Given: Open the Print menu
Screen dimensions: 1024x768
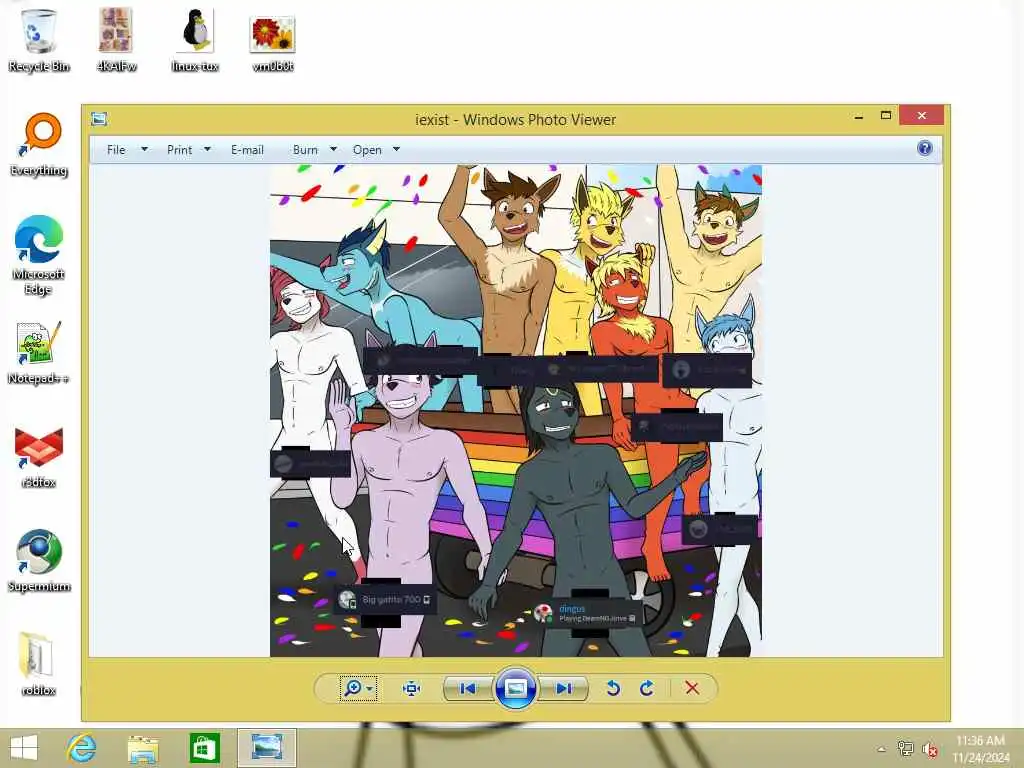Looking at the screenshot, I should [180, 150].
